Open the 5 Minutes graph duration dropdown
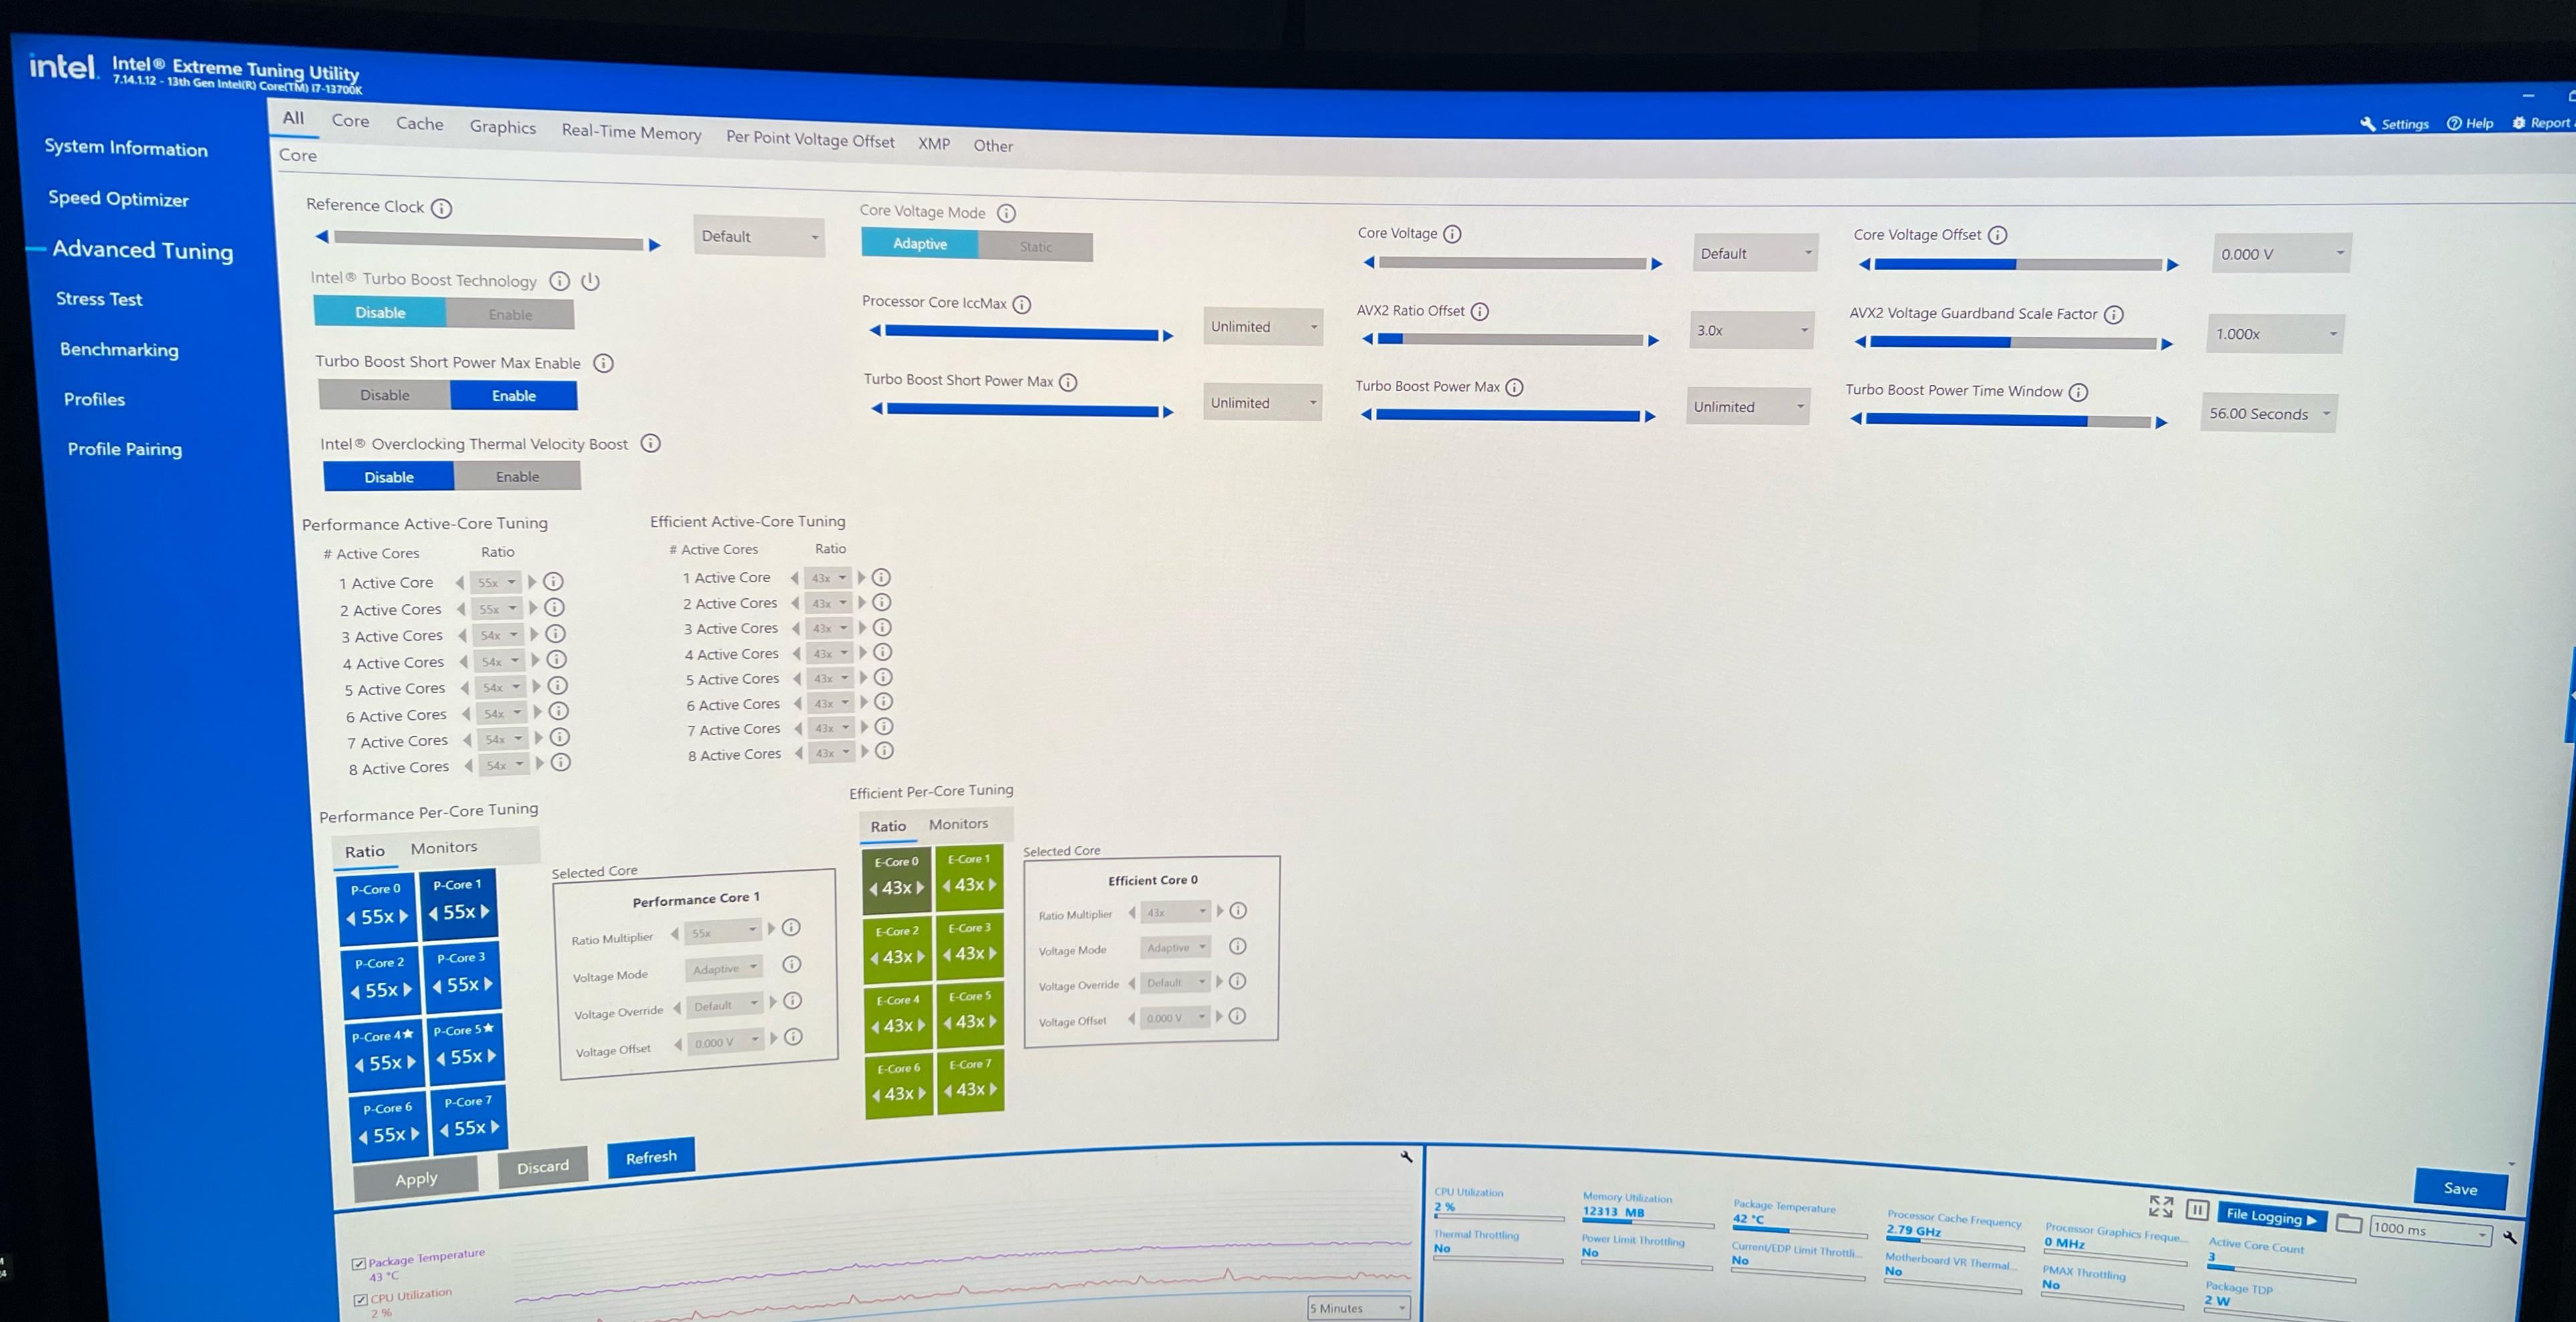The image size is (2576, 1322). pyautogui.click(x=1358, y=1308)
